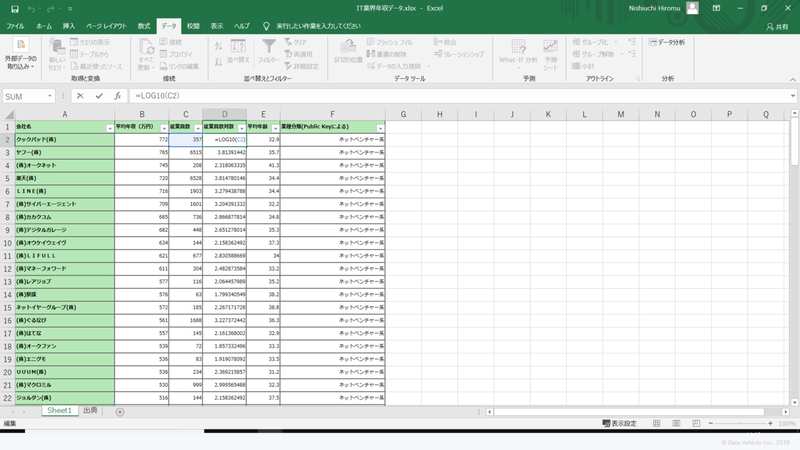Open Customize Quick Access Toolbar dropdown

pos(70,9)
